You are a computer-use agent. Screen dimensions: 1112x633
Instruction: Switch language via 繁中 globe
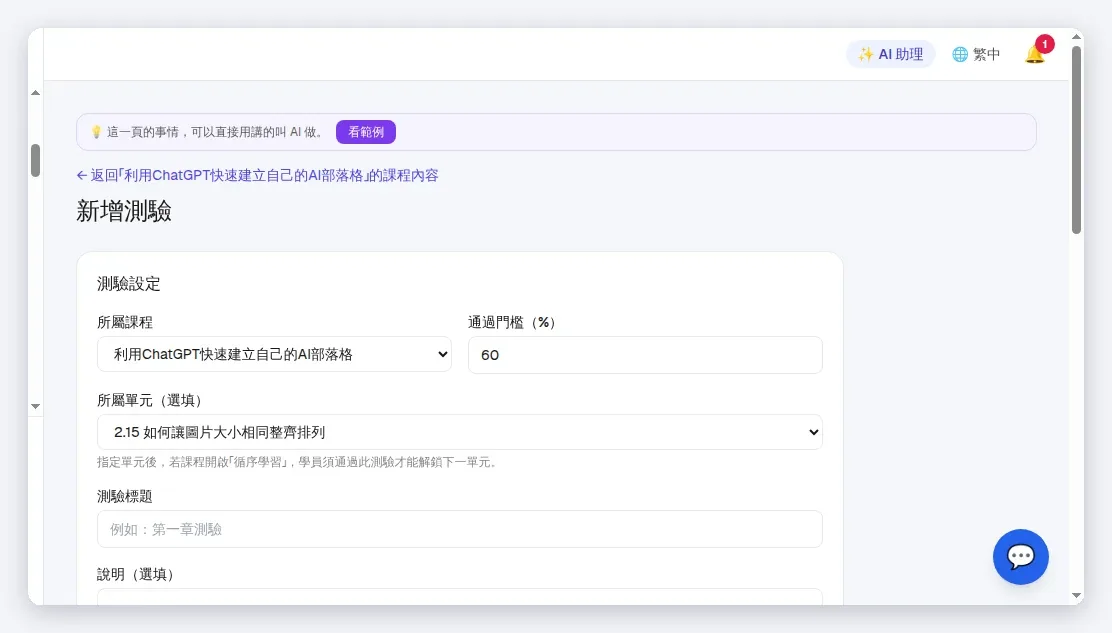976,54
